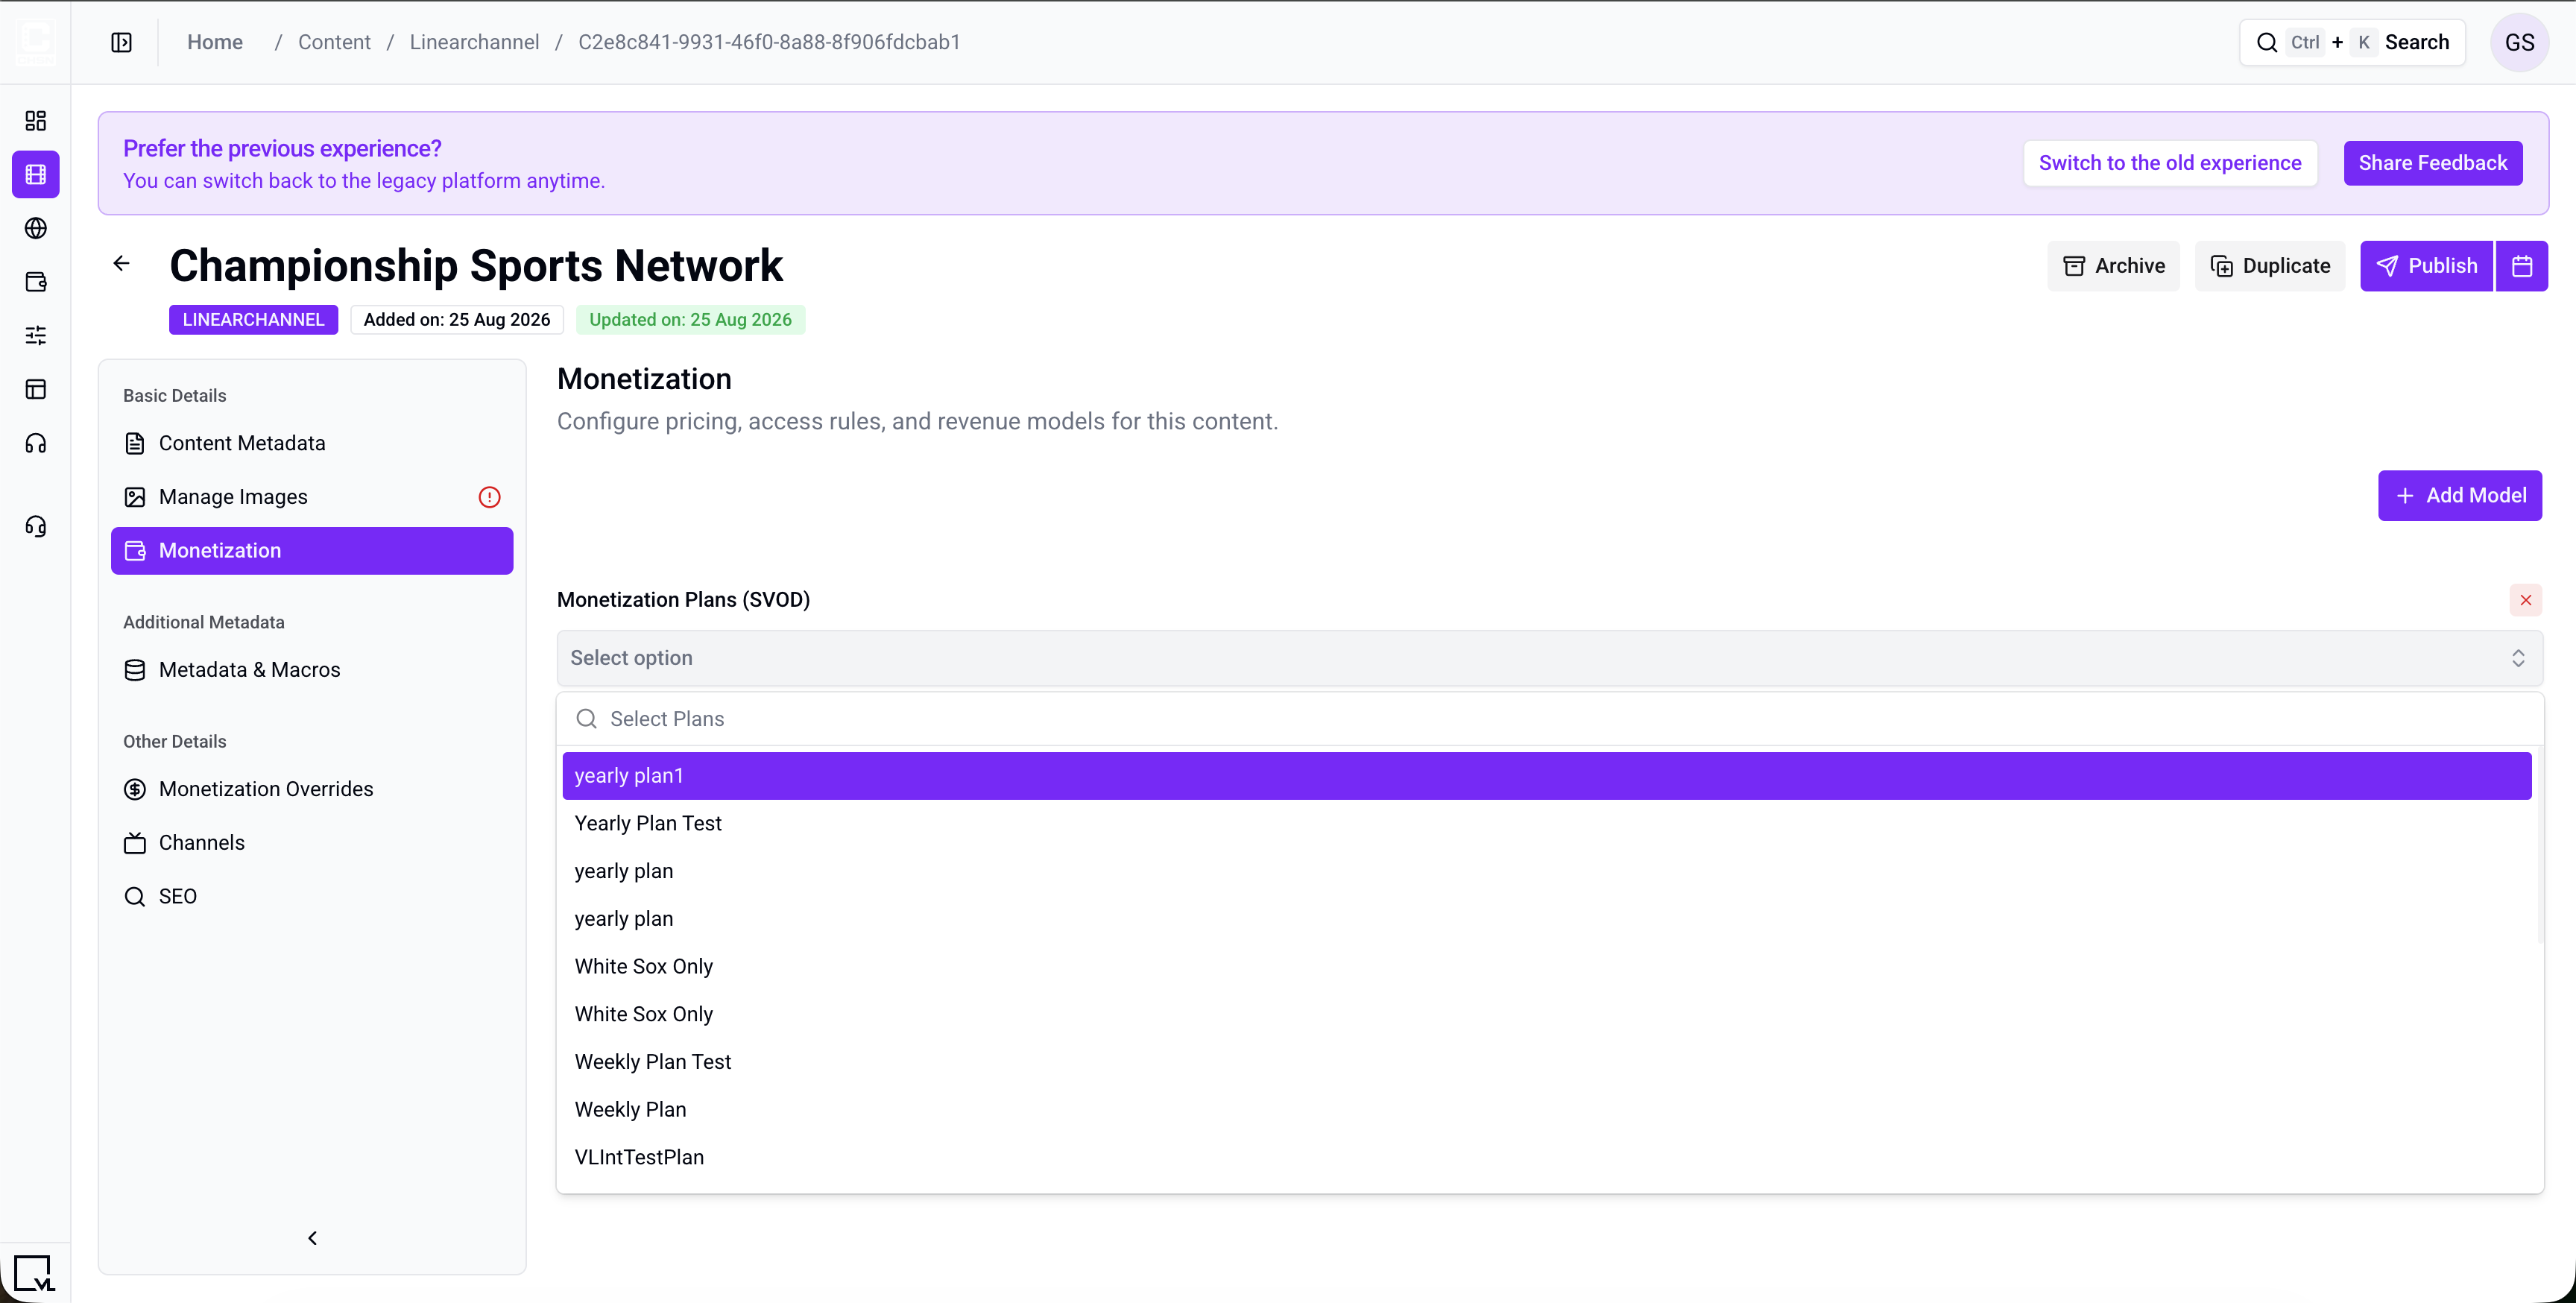Collapse the details side panel chevron

(x=312, y=1238)
